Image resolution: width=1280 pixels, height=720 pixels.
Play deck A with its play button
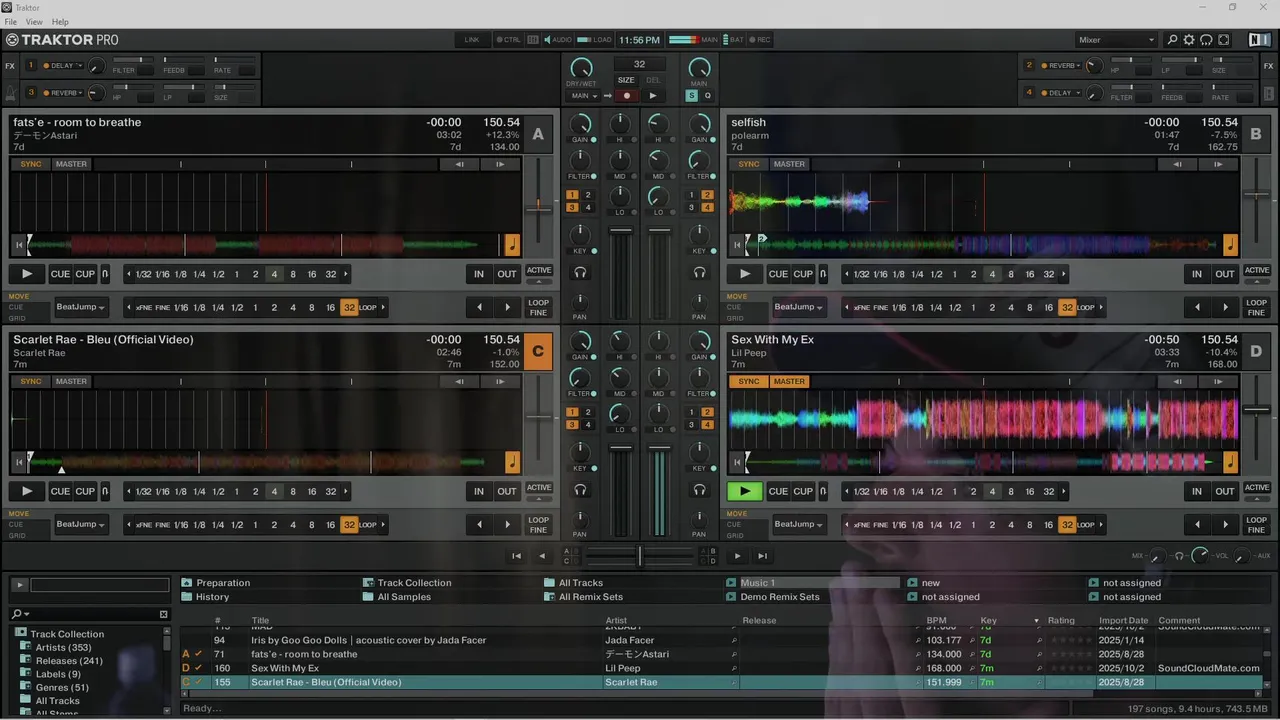pos(27,274)
